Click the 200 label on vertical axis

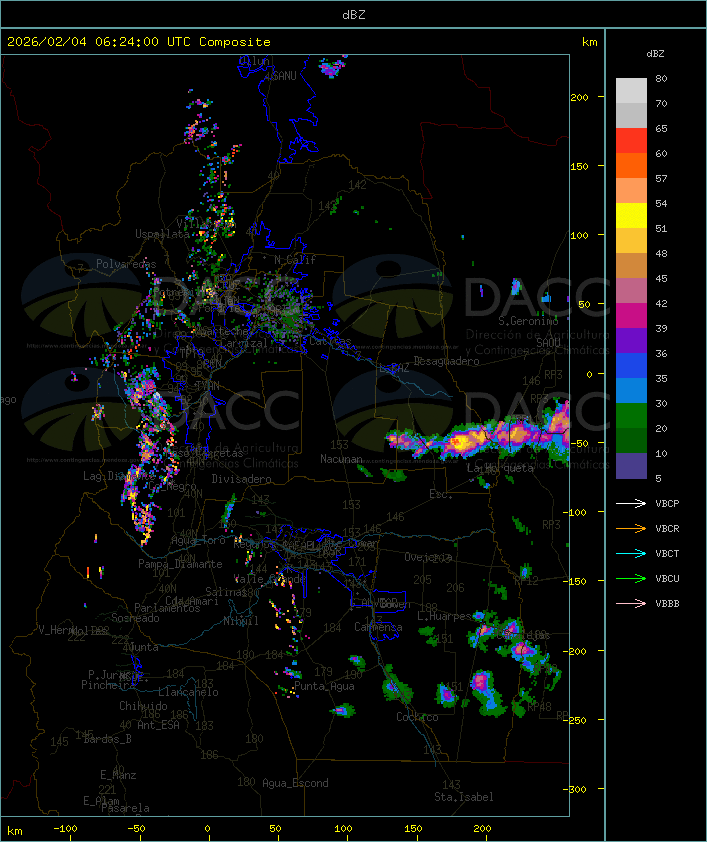(x=579, y=97)
